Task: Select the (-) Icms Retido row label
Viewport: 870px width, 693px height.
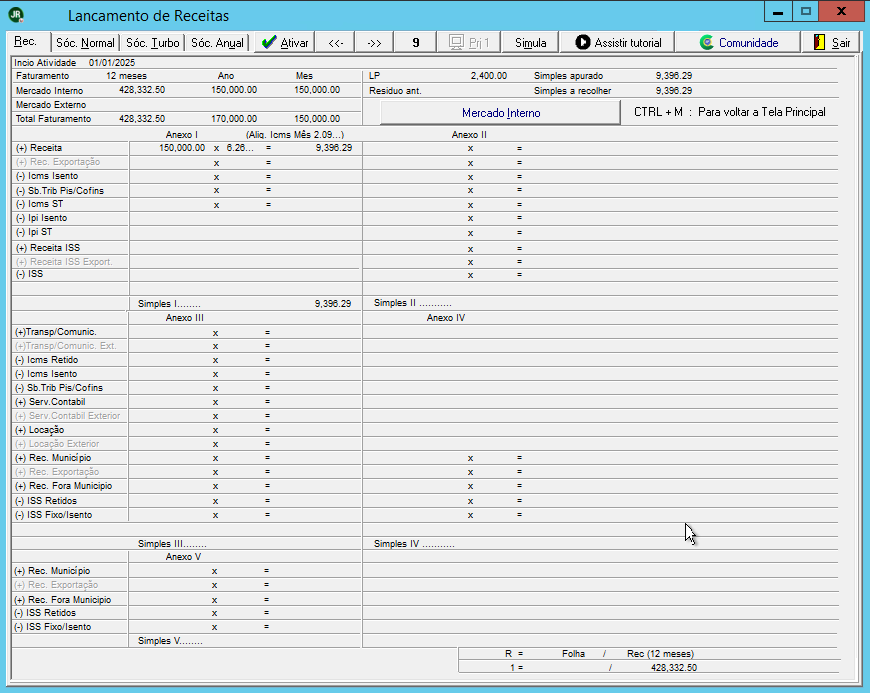Action: click(x=47, y=360)
